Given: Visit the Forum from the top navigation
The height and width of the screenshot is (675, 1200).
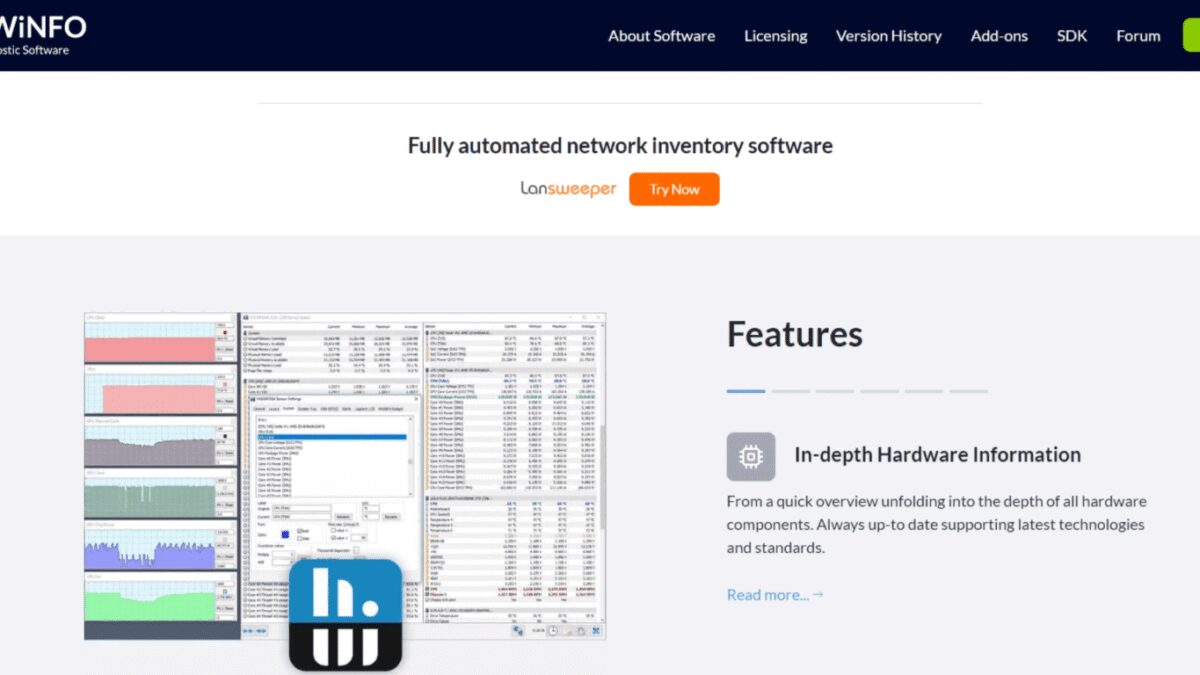Looking at the screenshot, I should (x=1138, y=36).
